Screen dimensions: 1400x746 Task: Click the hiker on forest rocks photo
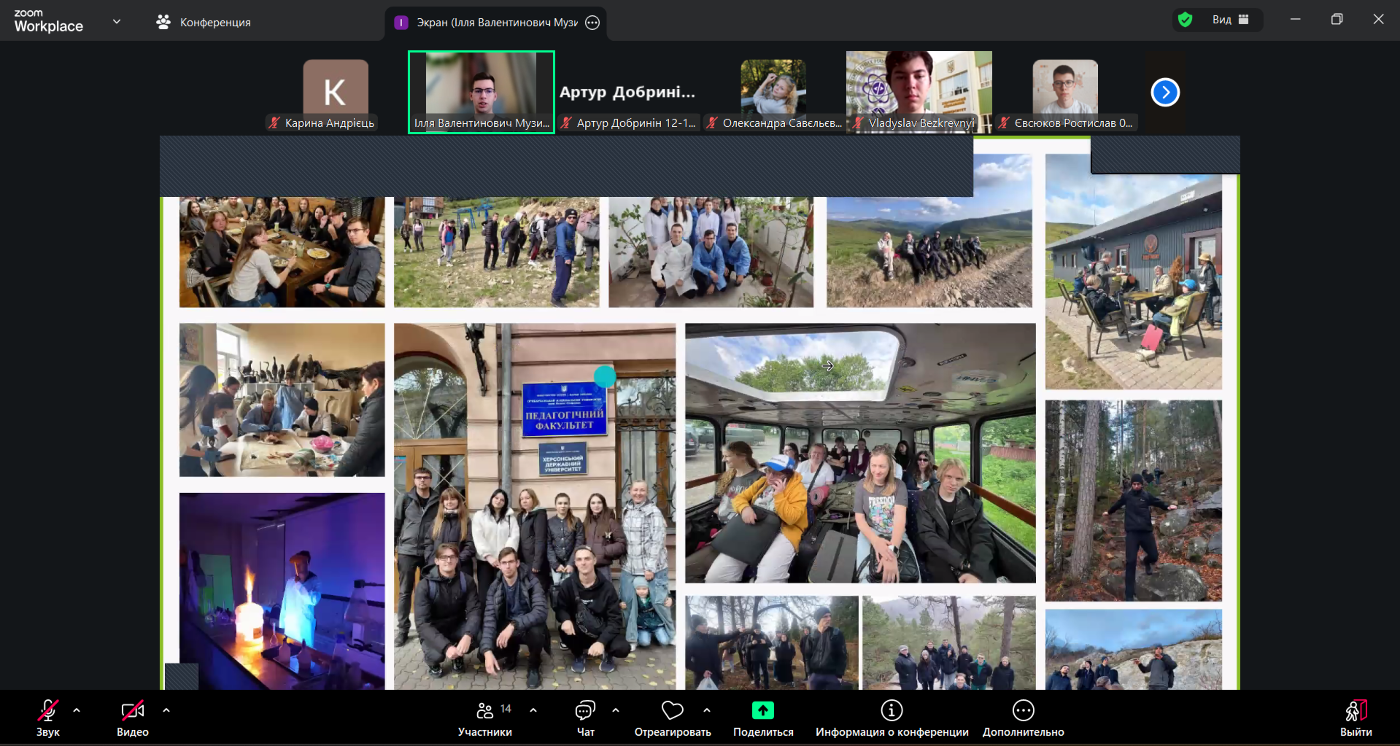click(x=1133, y=500)
